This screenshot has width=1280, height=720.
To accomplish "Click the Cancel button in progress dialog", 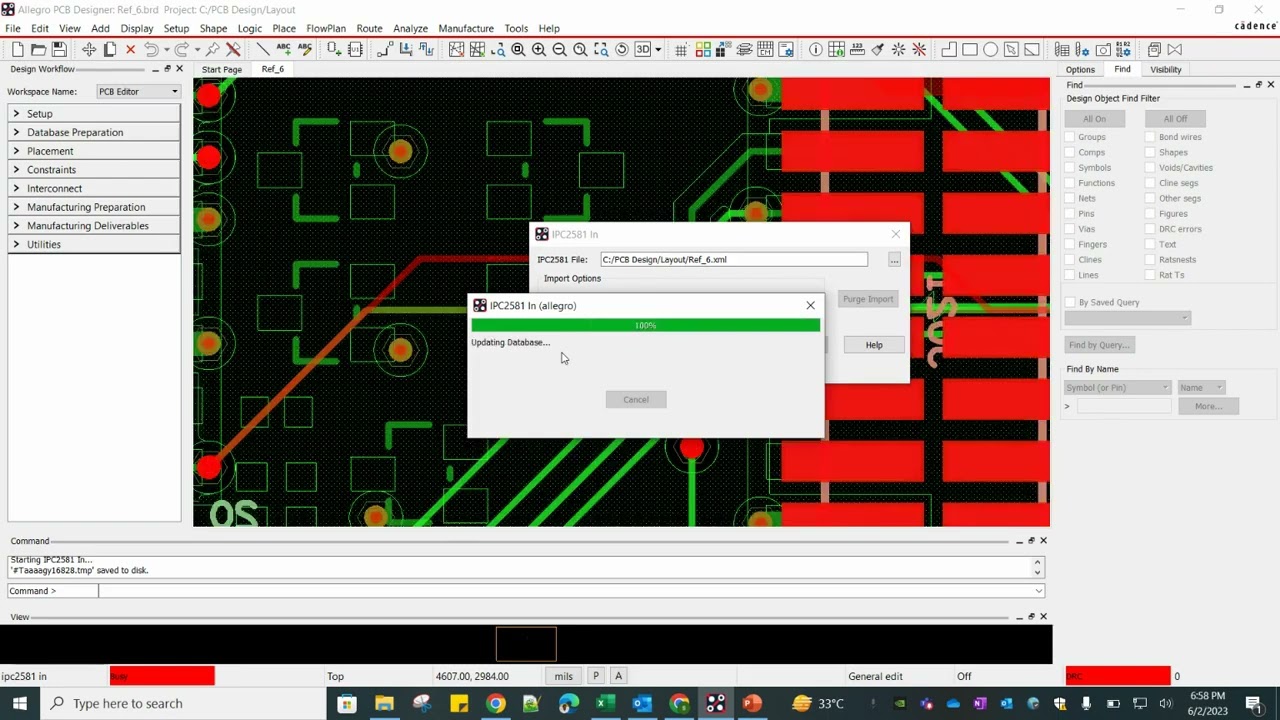I will tap(636, 399).
